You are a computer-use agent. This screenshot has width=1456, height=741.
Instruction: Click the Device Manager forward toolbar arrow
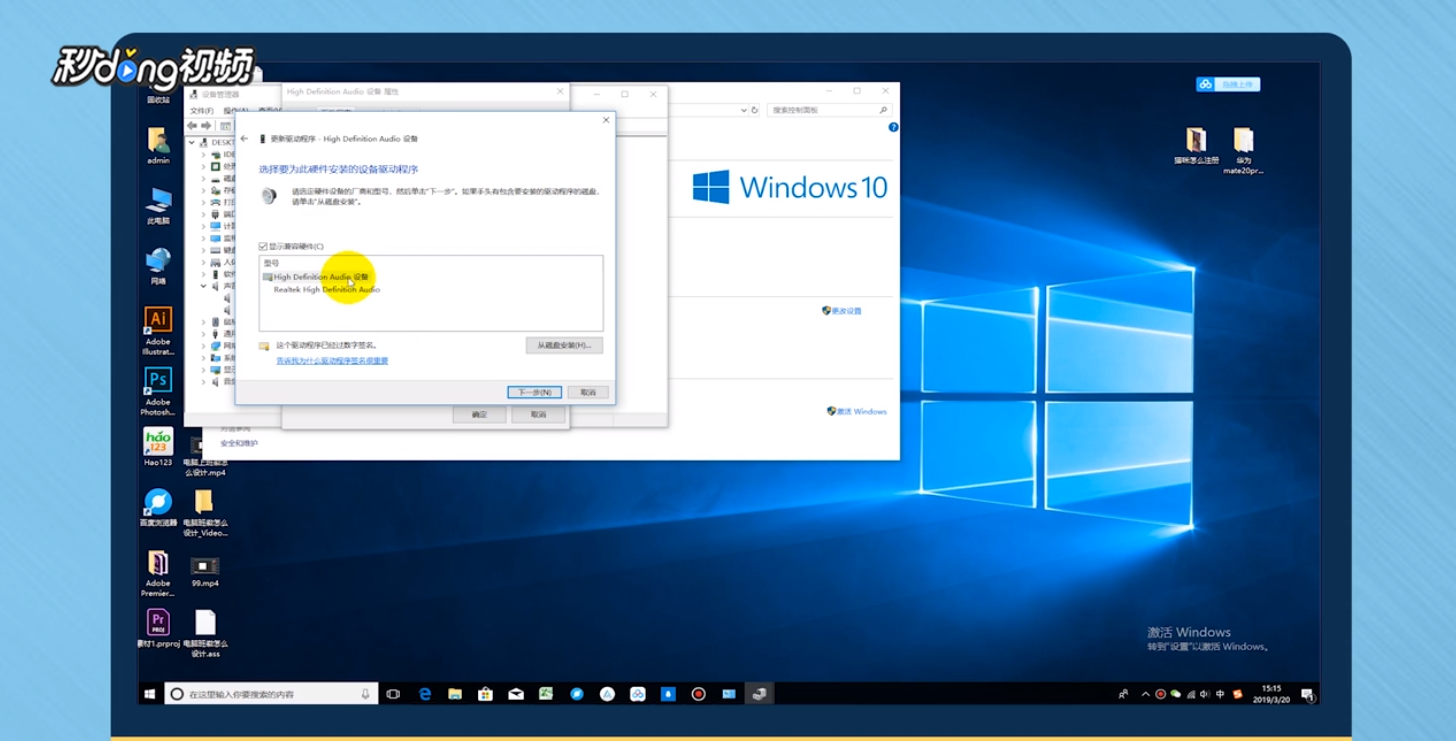(x=207, y=126)
